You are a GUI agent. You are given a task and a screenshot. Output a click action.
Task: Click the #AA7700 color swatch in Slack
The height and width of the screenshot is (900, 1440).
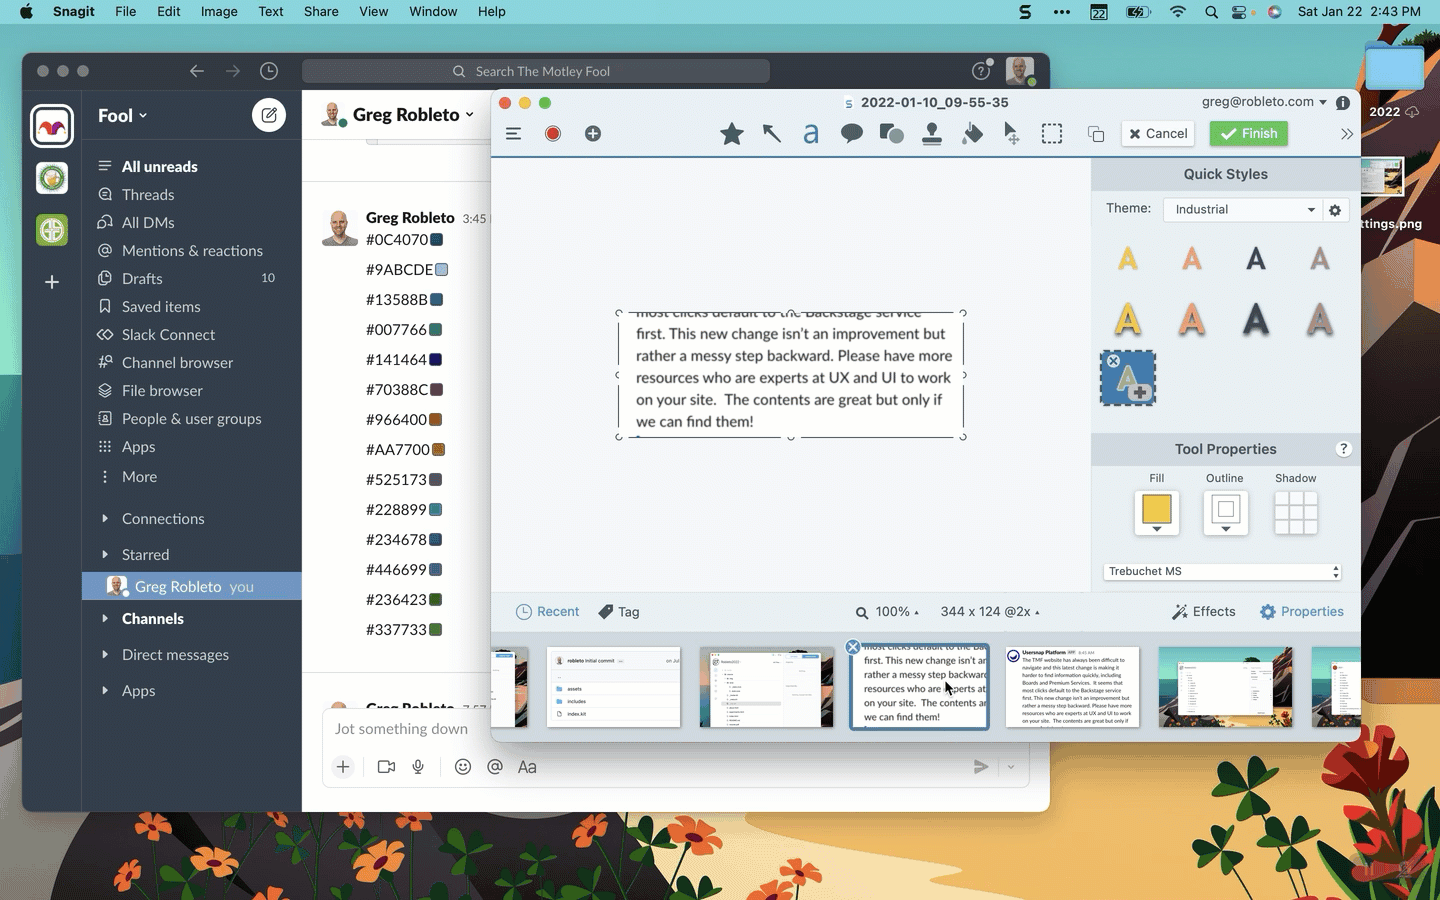439,450
